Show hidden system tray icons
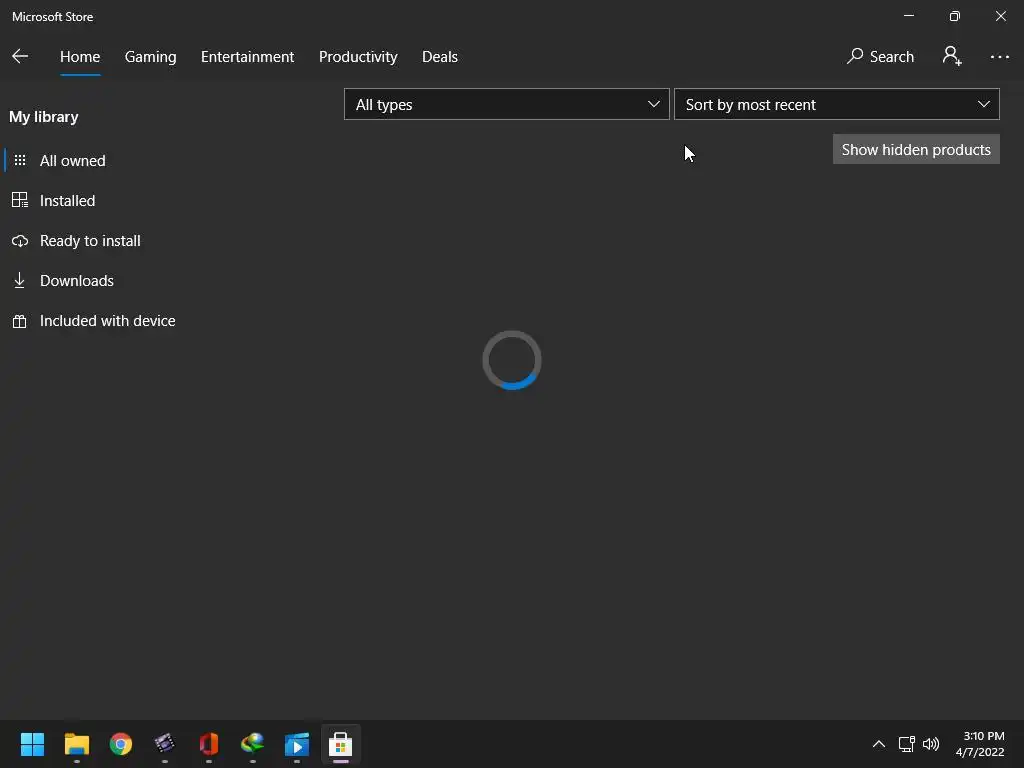Screen dimensions: 1024x768 879,744
